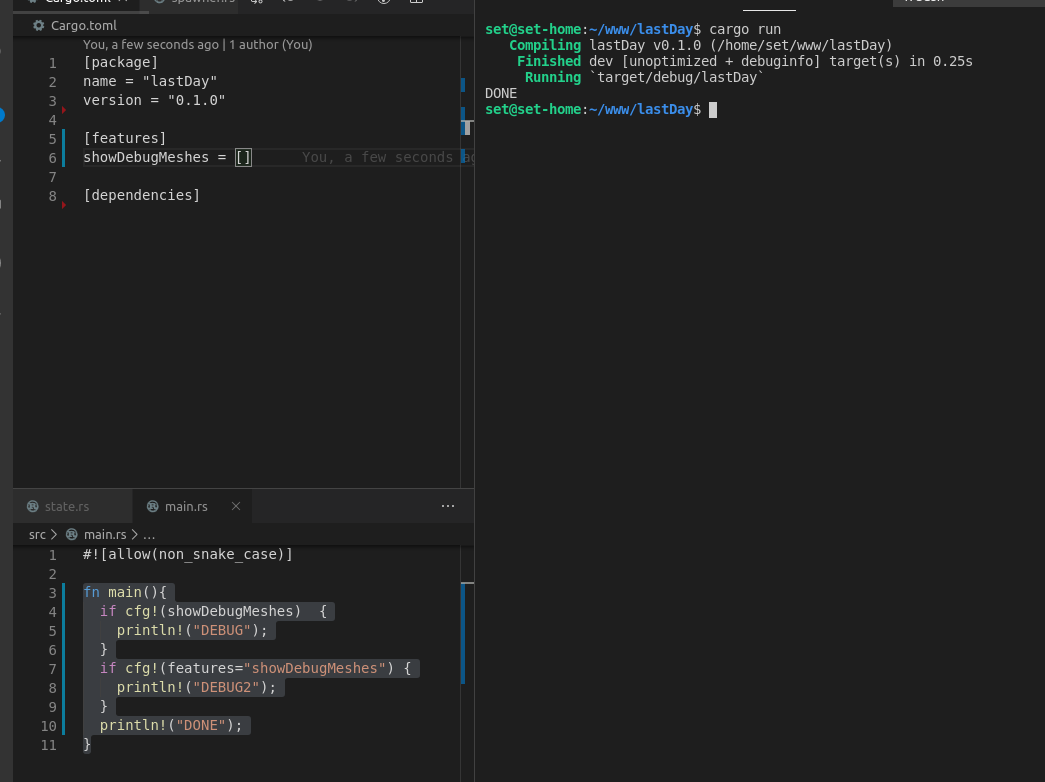The image size is (1045, 782).
Task: Place cursor on the [package] line
Action: [121, 62]
